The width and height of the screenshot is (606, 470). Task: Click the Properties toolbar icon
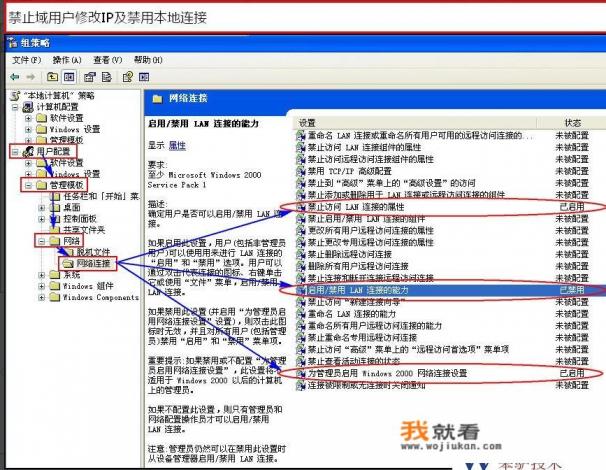coord(90,77)
